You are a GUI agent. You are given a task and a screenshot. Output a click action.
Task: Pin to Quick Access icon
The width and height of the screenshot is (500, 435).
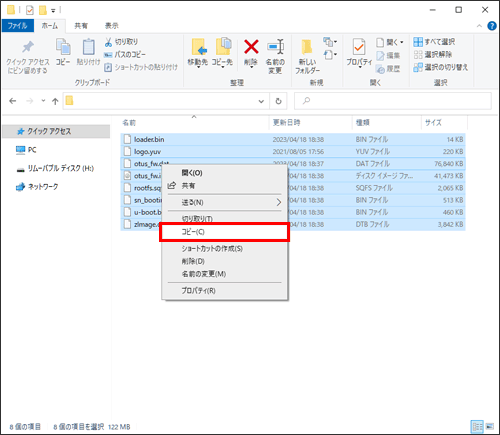(x=28, y=47)
